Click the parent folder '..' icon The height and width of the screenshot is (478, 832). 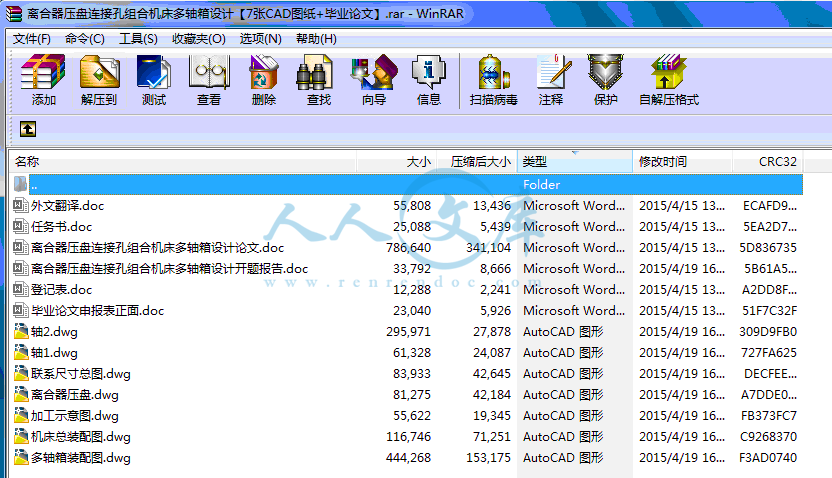coord(20,184)
